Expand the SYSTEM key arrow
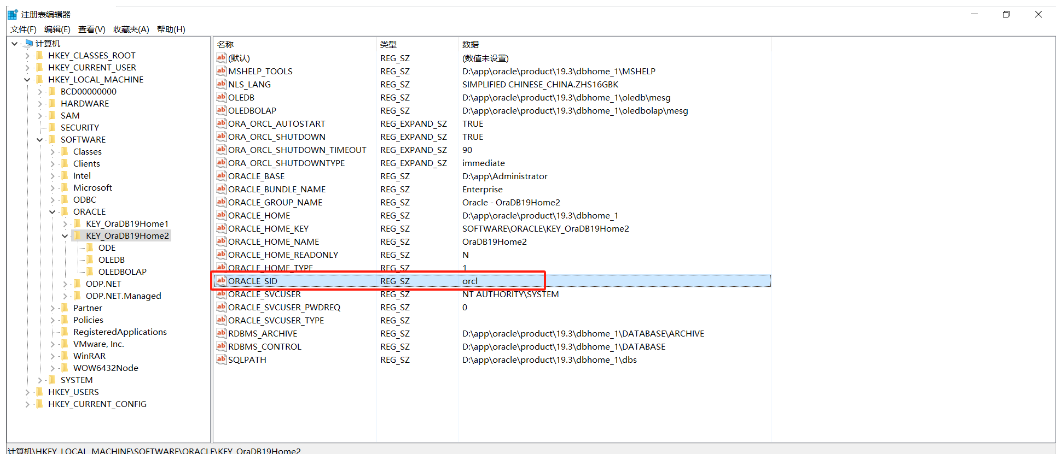1057x461 pixels. [40, 380]
